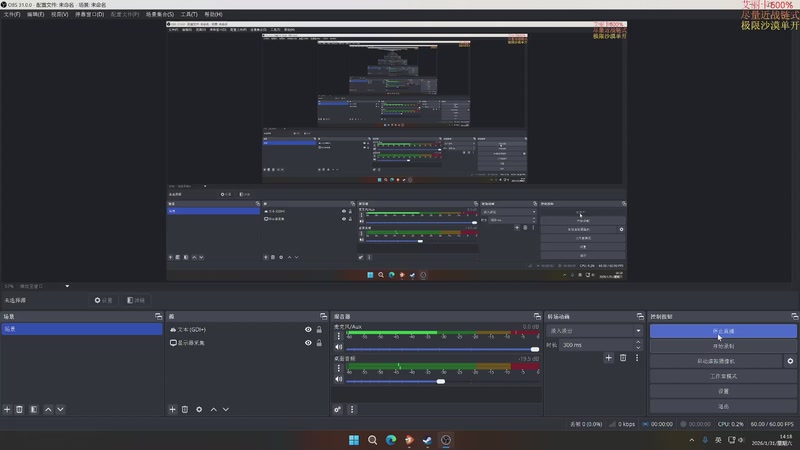800x450 pixels.
Task: Click 退出 exit button
Action: click(723, 406)
